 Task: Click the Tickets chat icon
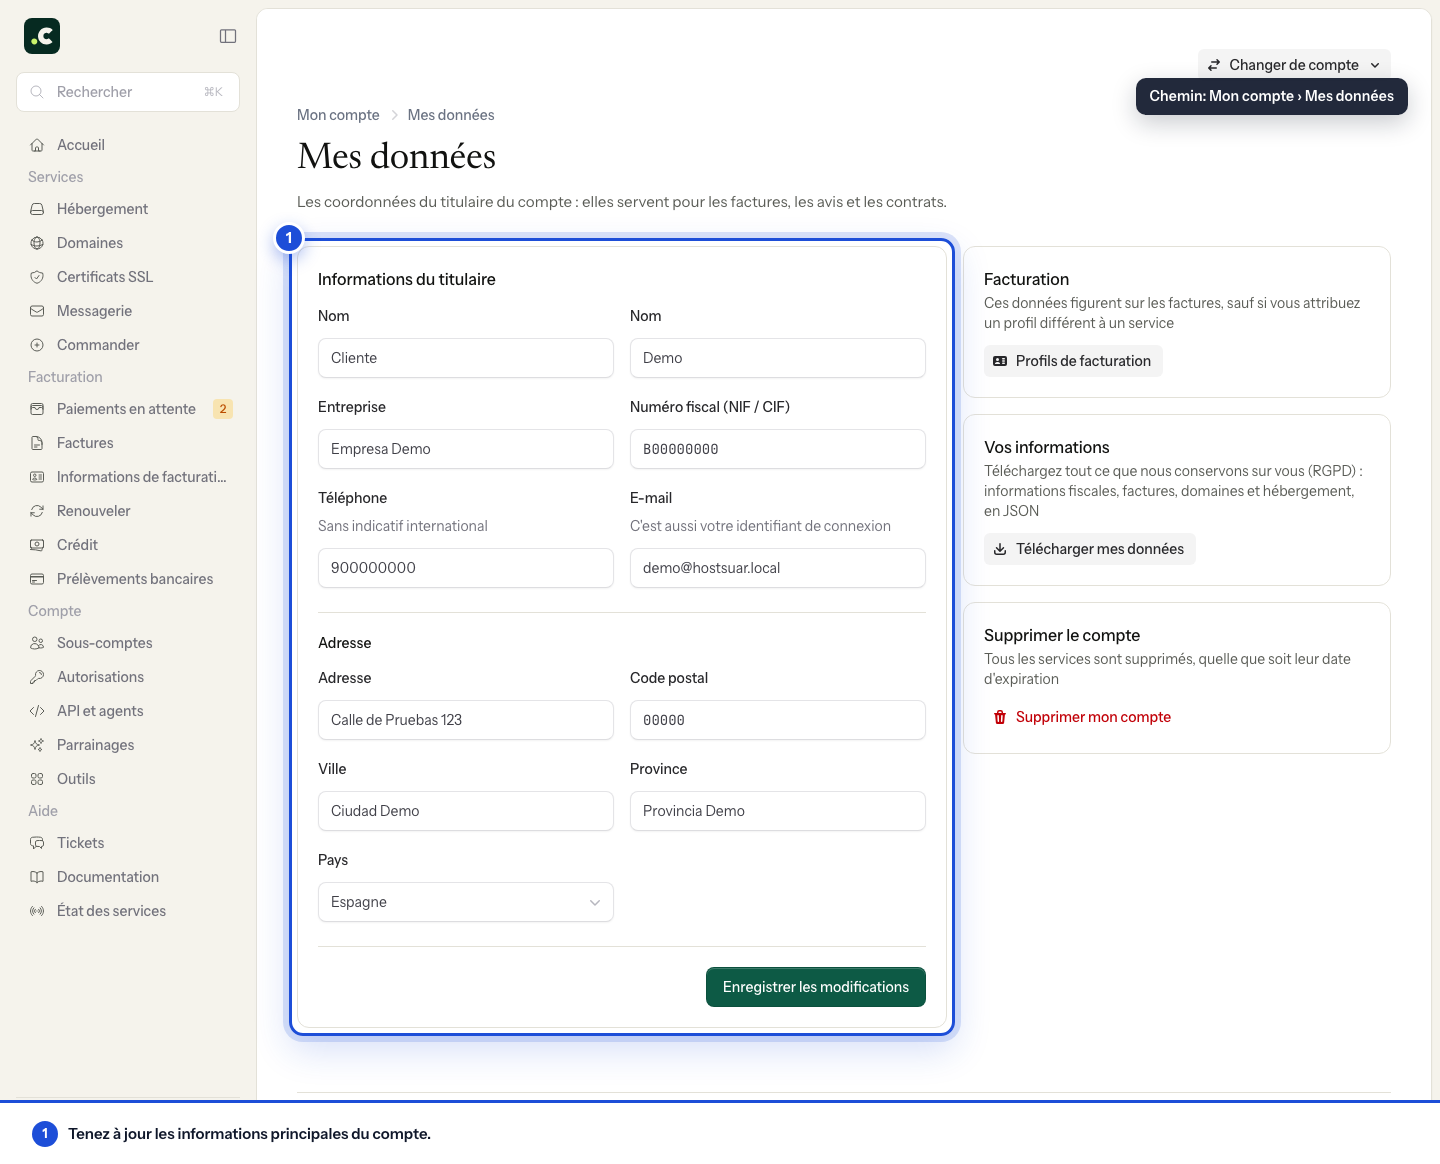(37, 843)
